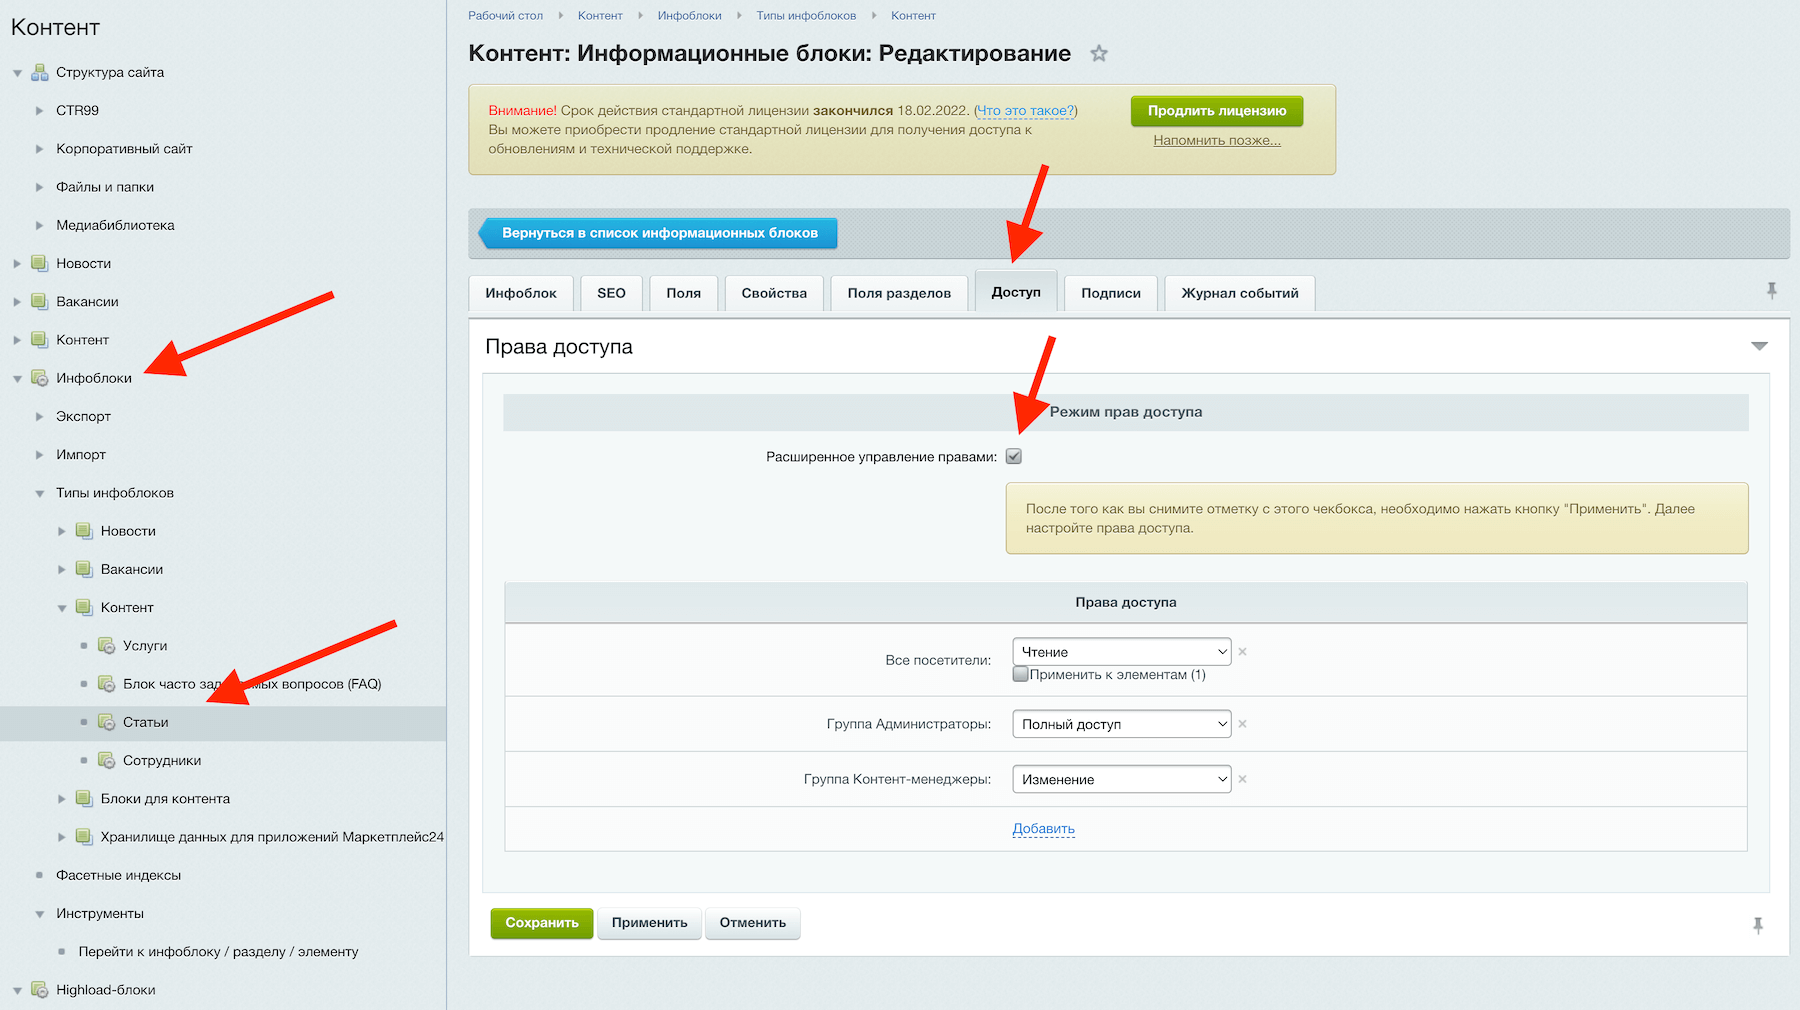Screen dimensions: 1800x1010
Task: Click the Структура сайта tree icon
Action: (x=40, y=72)
